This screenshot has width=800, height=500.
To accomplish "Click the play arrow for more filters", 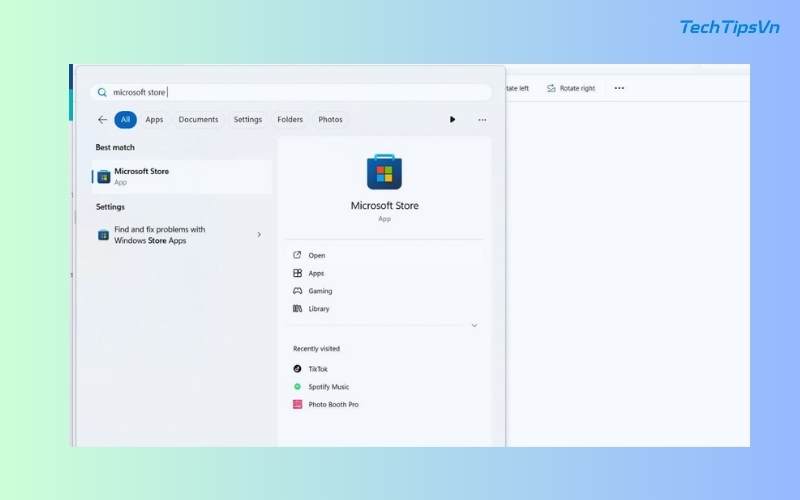I will (x=452, y=119).
